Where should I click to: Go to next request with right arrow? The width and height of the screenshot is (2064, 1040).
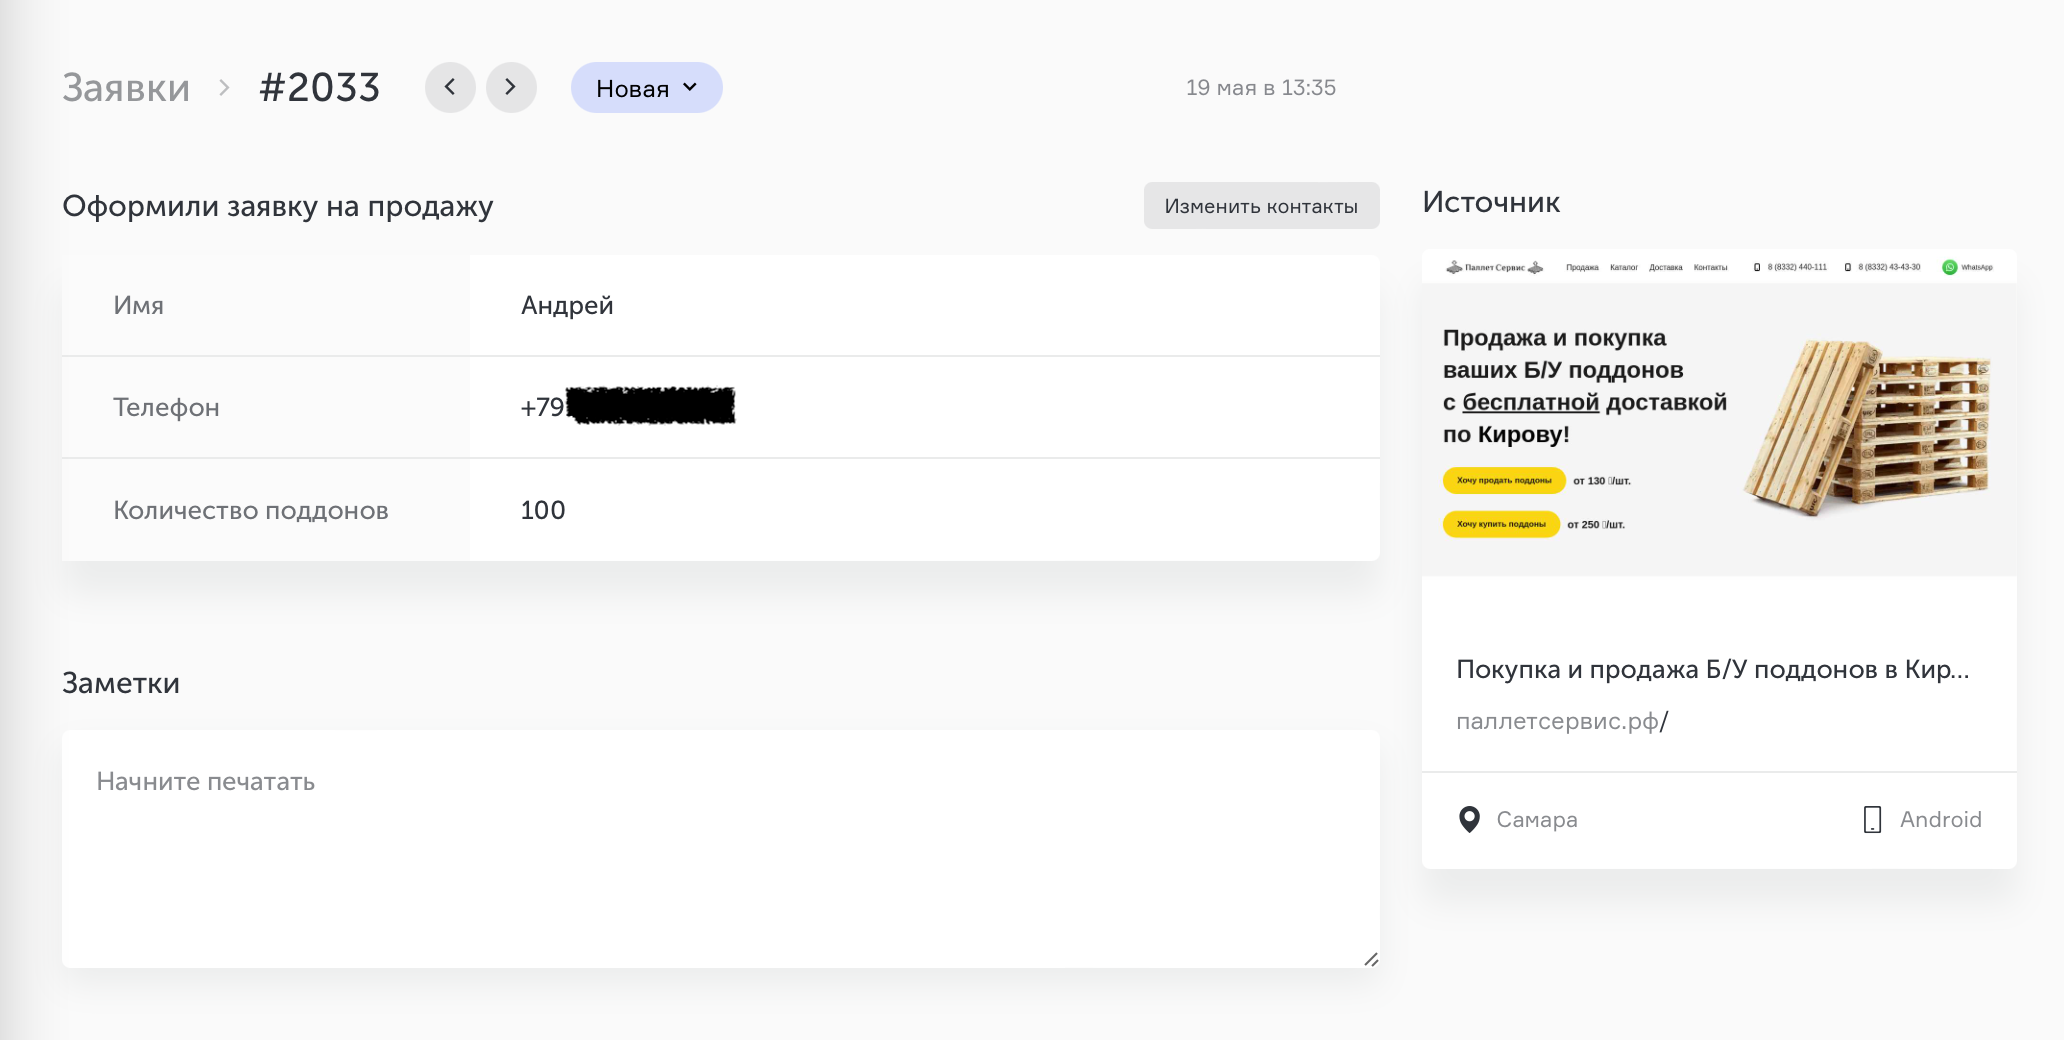511,88
